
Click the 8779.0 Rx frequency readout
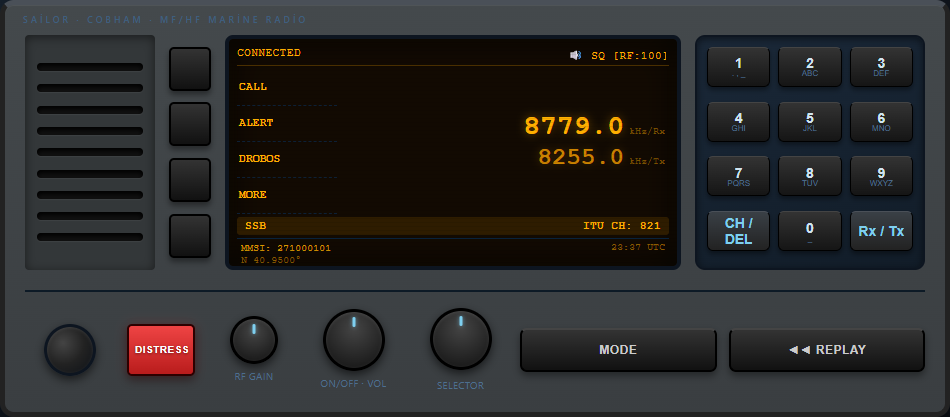[x=573, y=126]
